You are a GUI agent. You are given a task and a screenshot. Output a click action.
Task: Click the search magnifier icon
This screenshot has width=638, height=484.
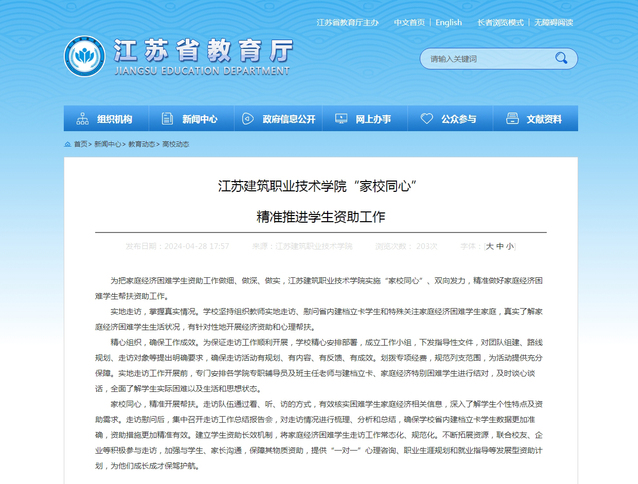(562, 59)
